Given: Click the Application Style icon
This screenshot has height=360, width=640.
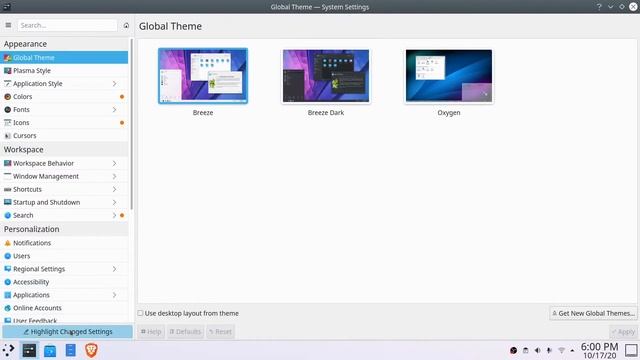Looking at the screenshot, I should [7, 84].
